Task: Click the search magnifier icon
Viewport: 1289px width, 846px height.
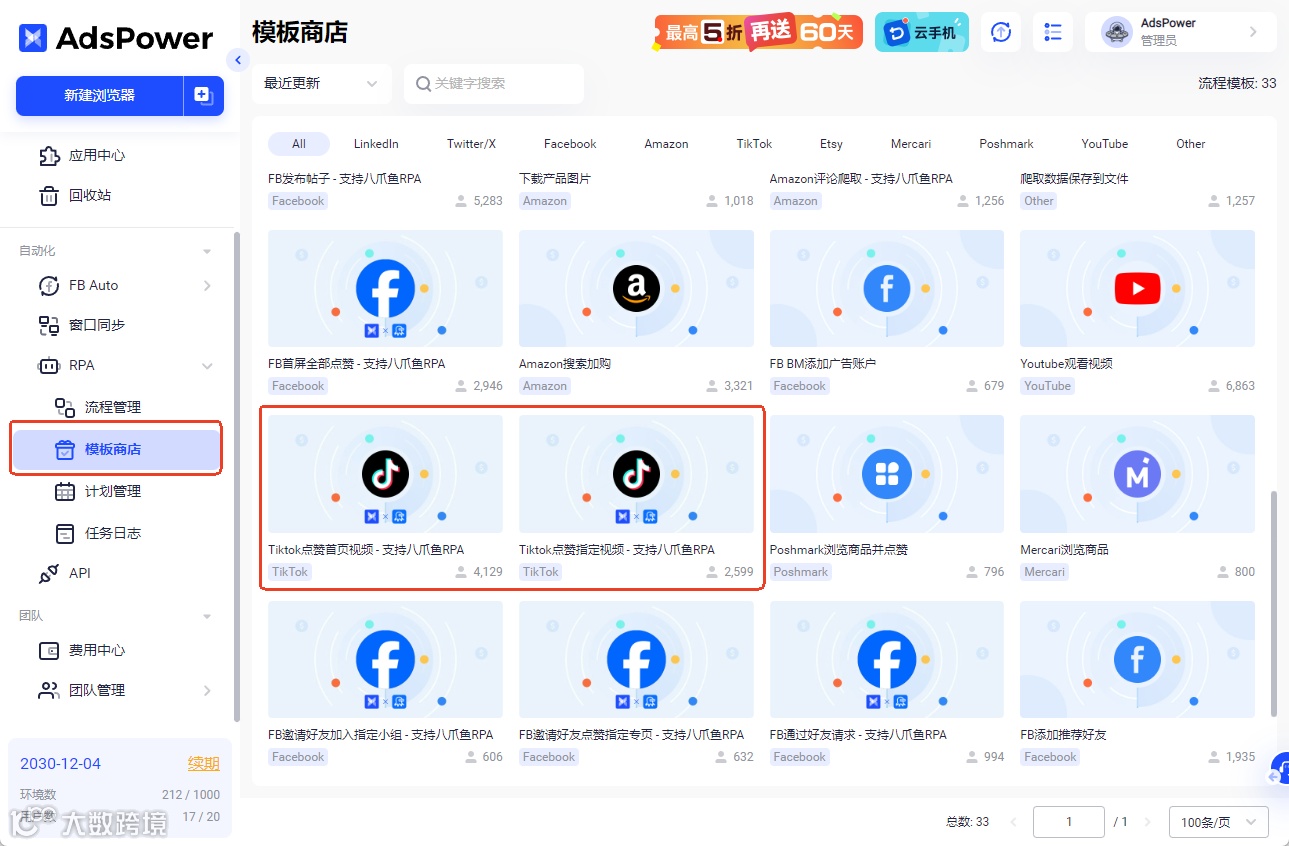Action: (424, 84)
